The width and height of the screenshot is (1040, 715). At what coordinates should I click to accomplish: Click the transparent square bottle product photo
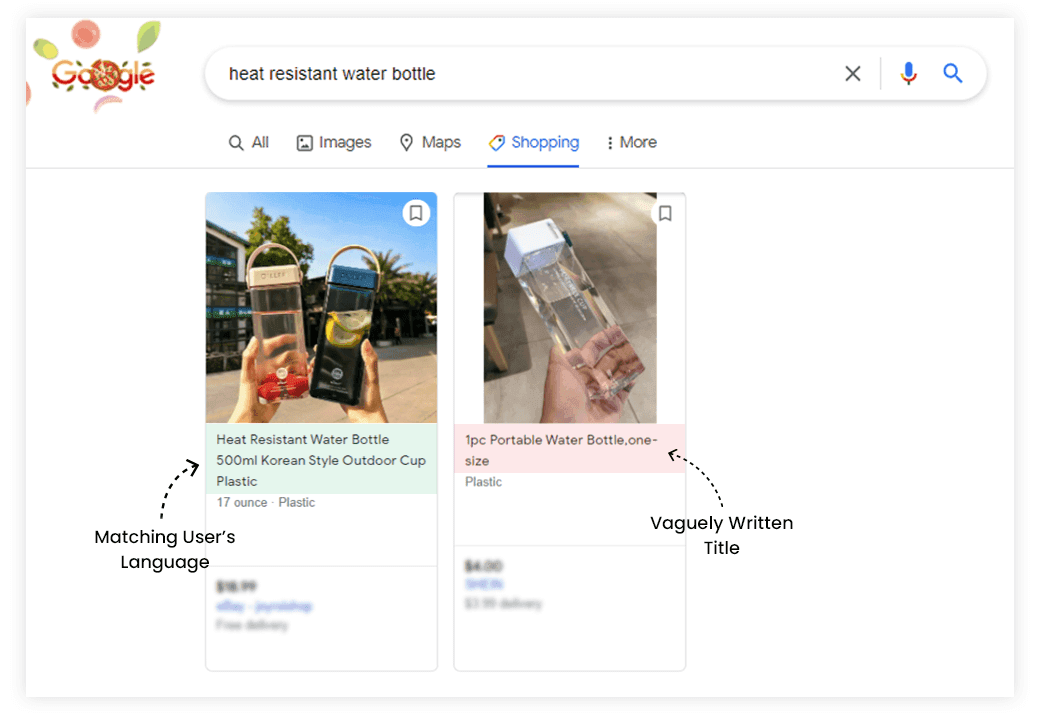coord(569,307)
